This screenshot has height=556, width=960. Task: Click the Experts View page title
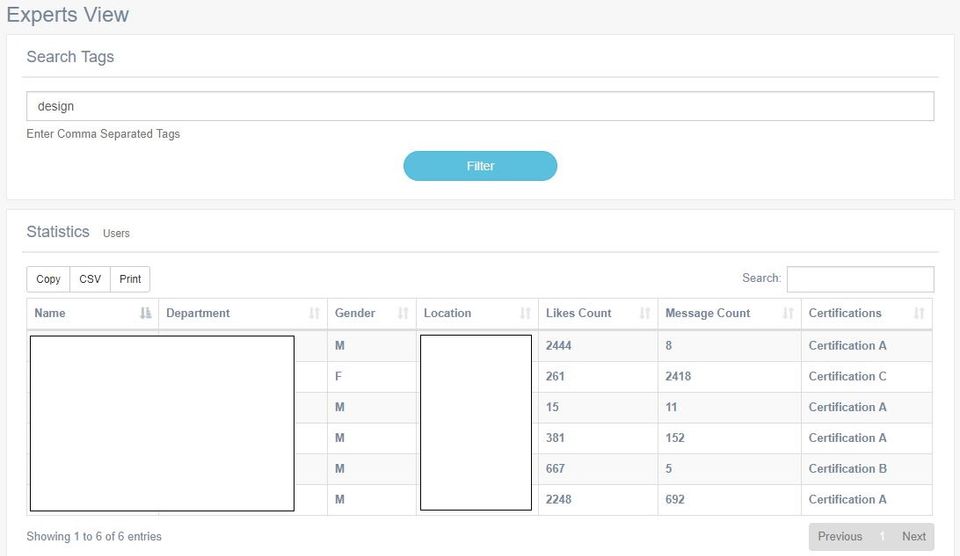click(67, 14)
